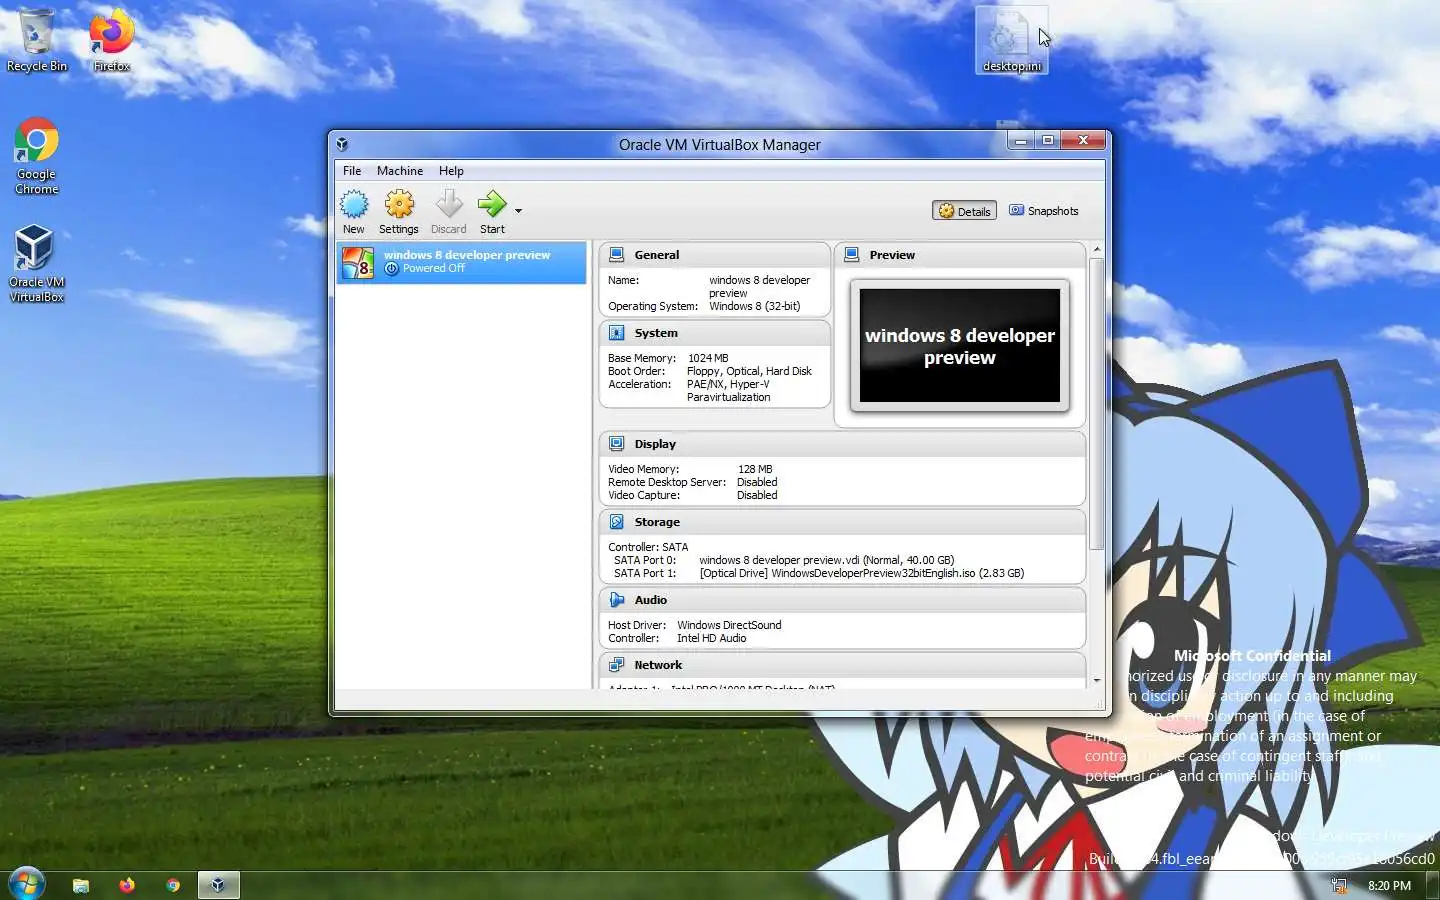
Task: Click the WindowsDeveloperPreview32bitEnglish.iso optical drive text
Action: click(x=861, y=573)
